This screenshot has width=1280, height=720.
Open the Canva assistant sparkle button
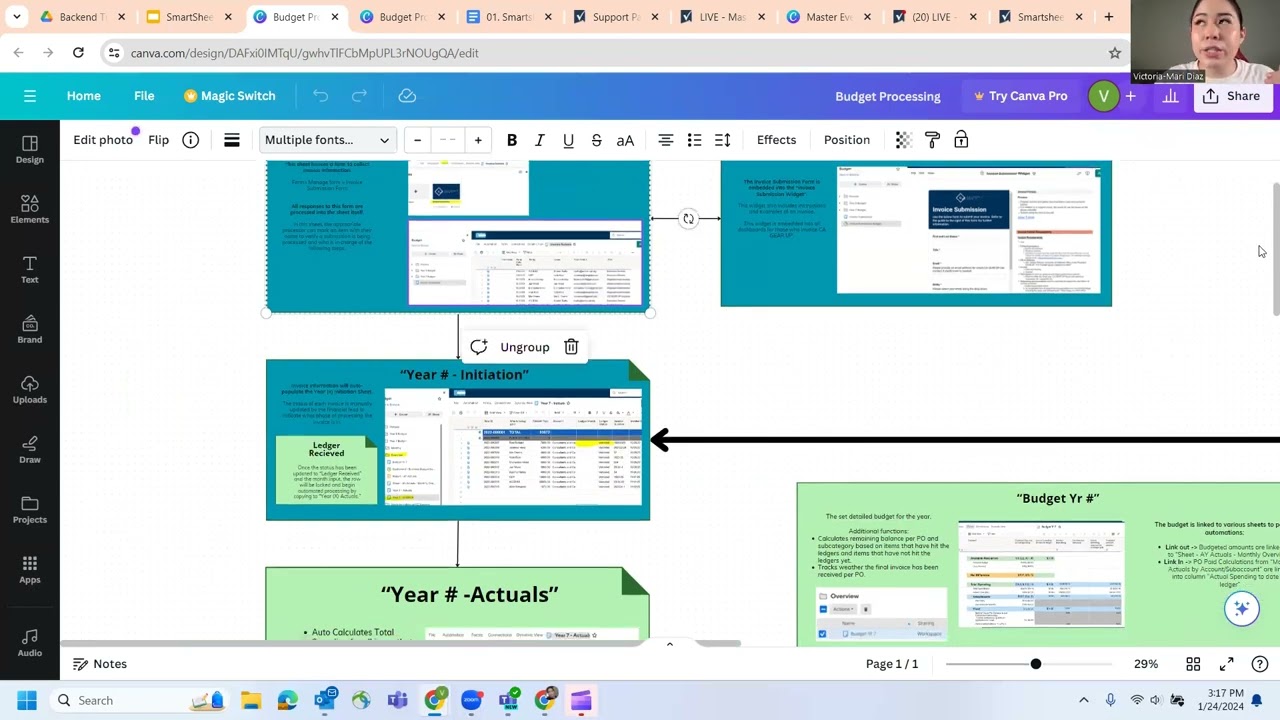[x=1241, y=608]
